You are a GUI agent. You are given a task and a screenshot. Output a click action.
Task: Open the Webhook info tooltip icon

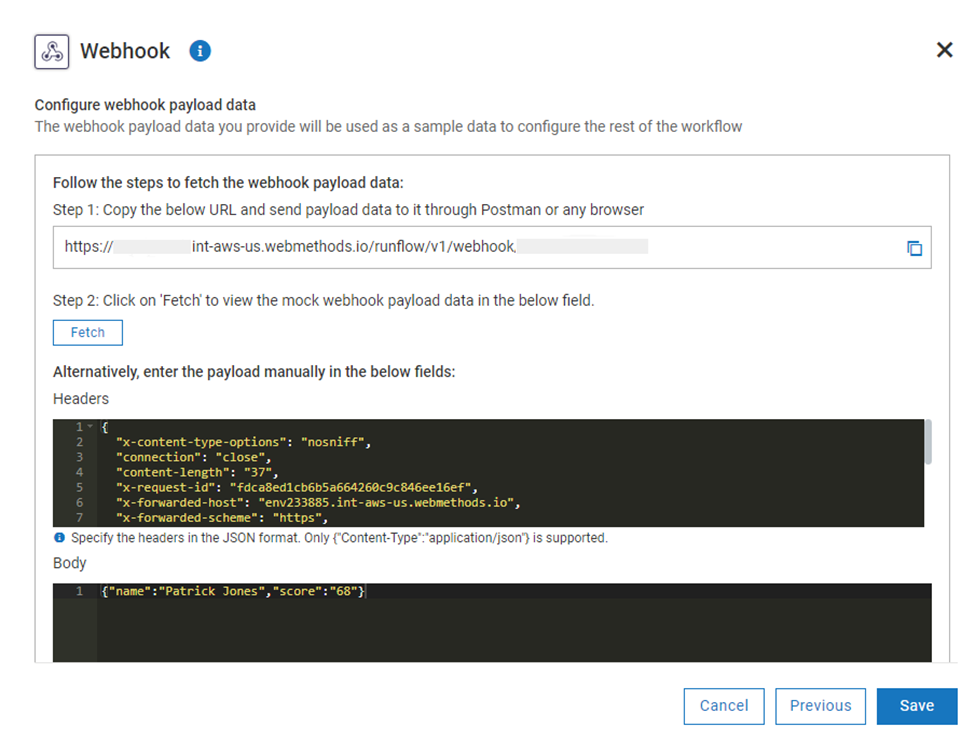point(200,51)
